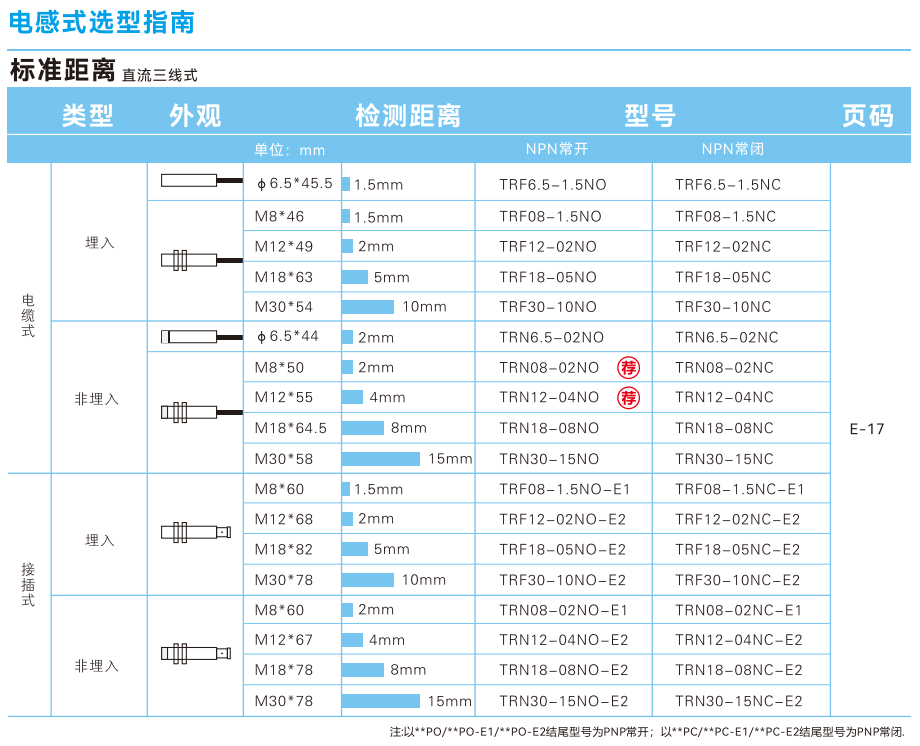Click the red 荐 badge beside TRN08-02NO

[628, 367]
